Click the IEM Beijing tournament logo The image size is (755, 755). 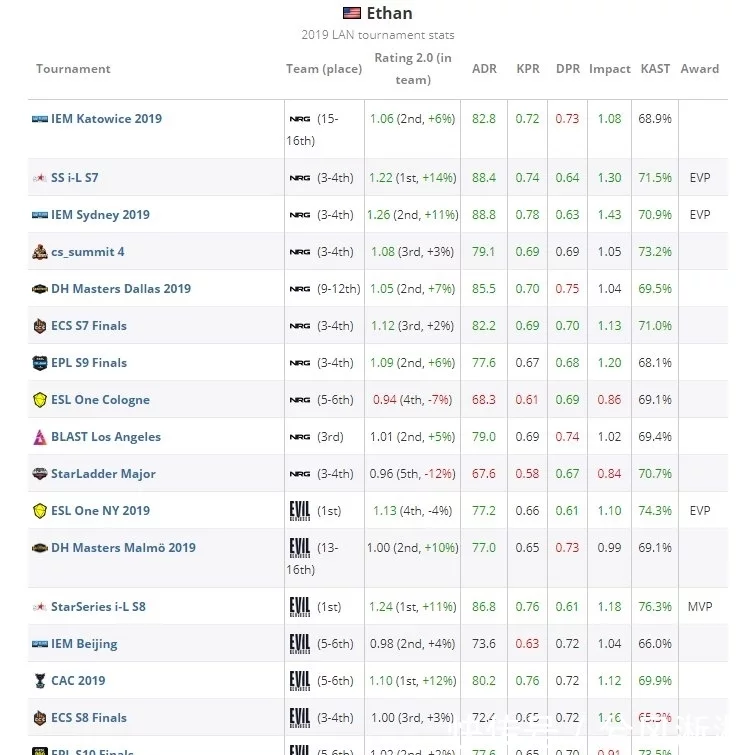click(x=40, y=644)
